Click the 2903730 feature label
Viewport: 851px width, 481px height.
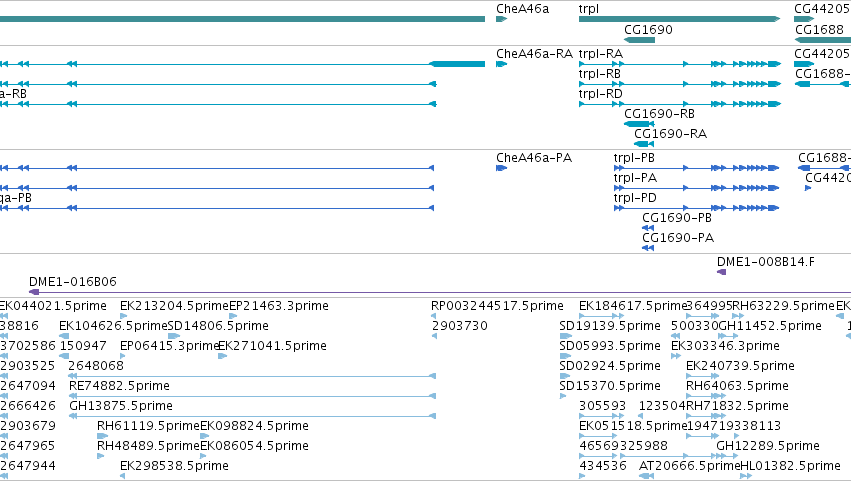(x=460, y=326)
